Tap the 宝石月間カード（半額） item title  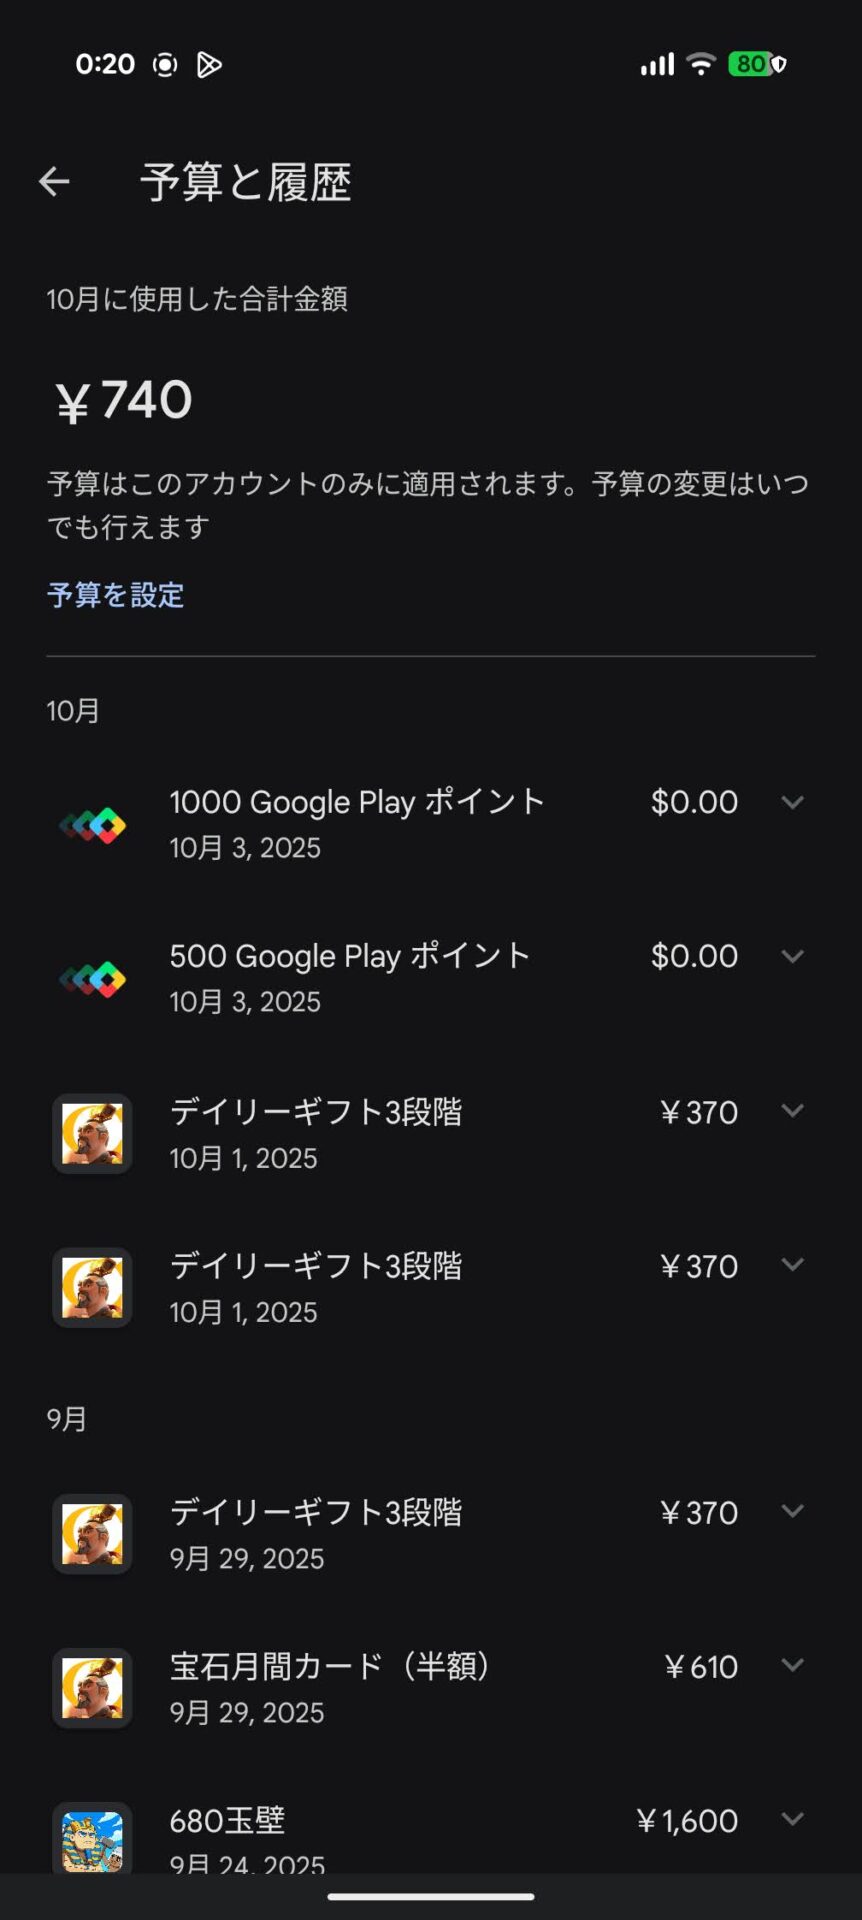(329, 1666)
